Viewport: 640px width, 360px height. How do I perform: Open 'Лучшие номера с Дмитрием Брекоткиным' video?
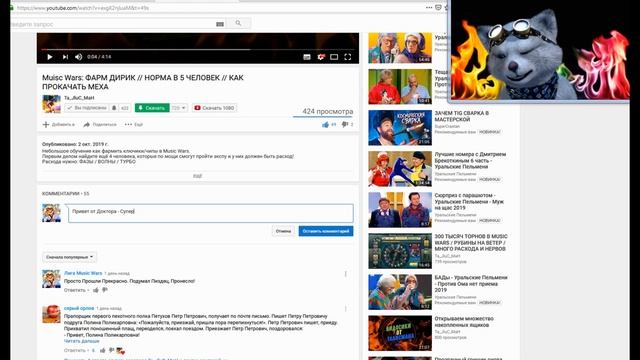point(470,160)
